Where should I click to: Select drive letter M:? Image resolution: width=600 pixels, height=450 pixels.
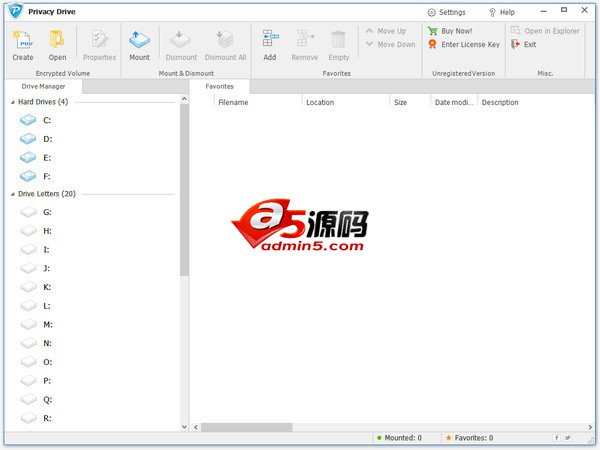click(x=36, y=324)
